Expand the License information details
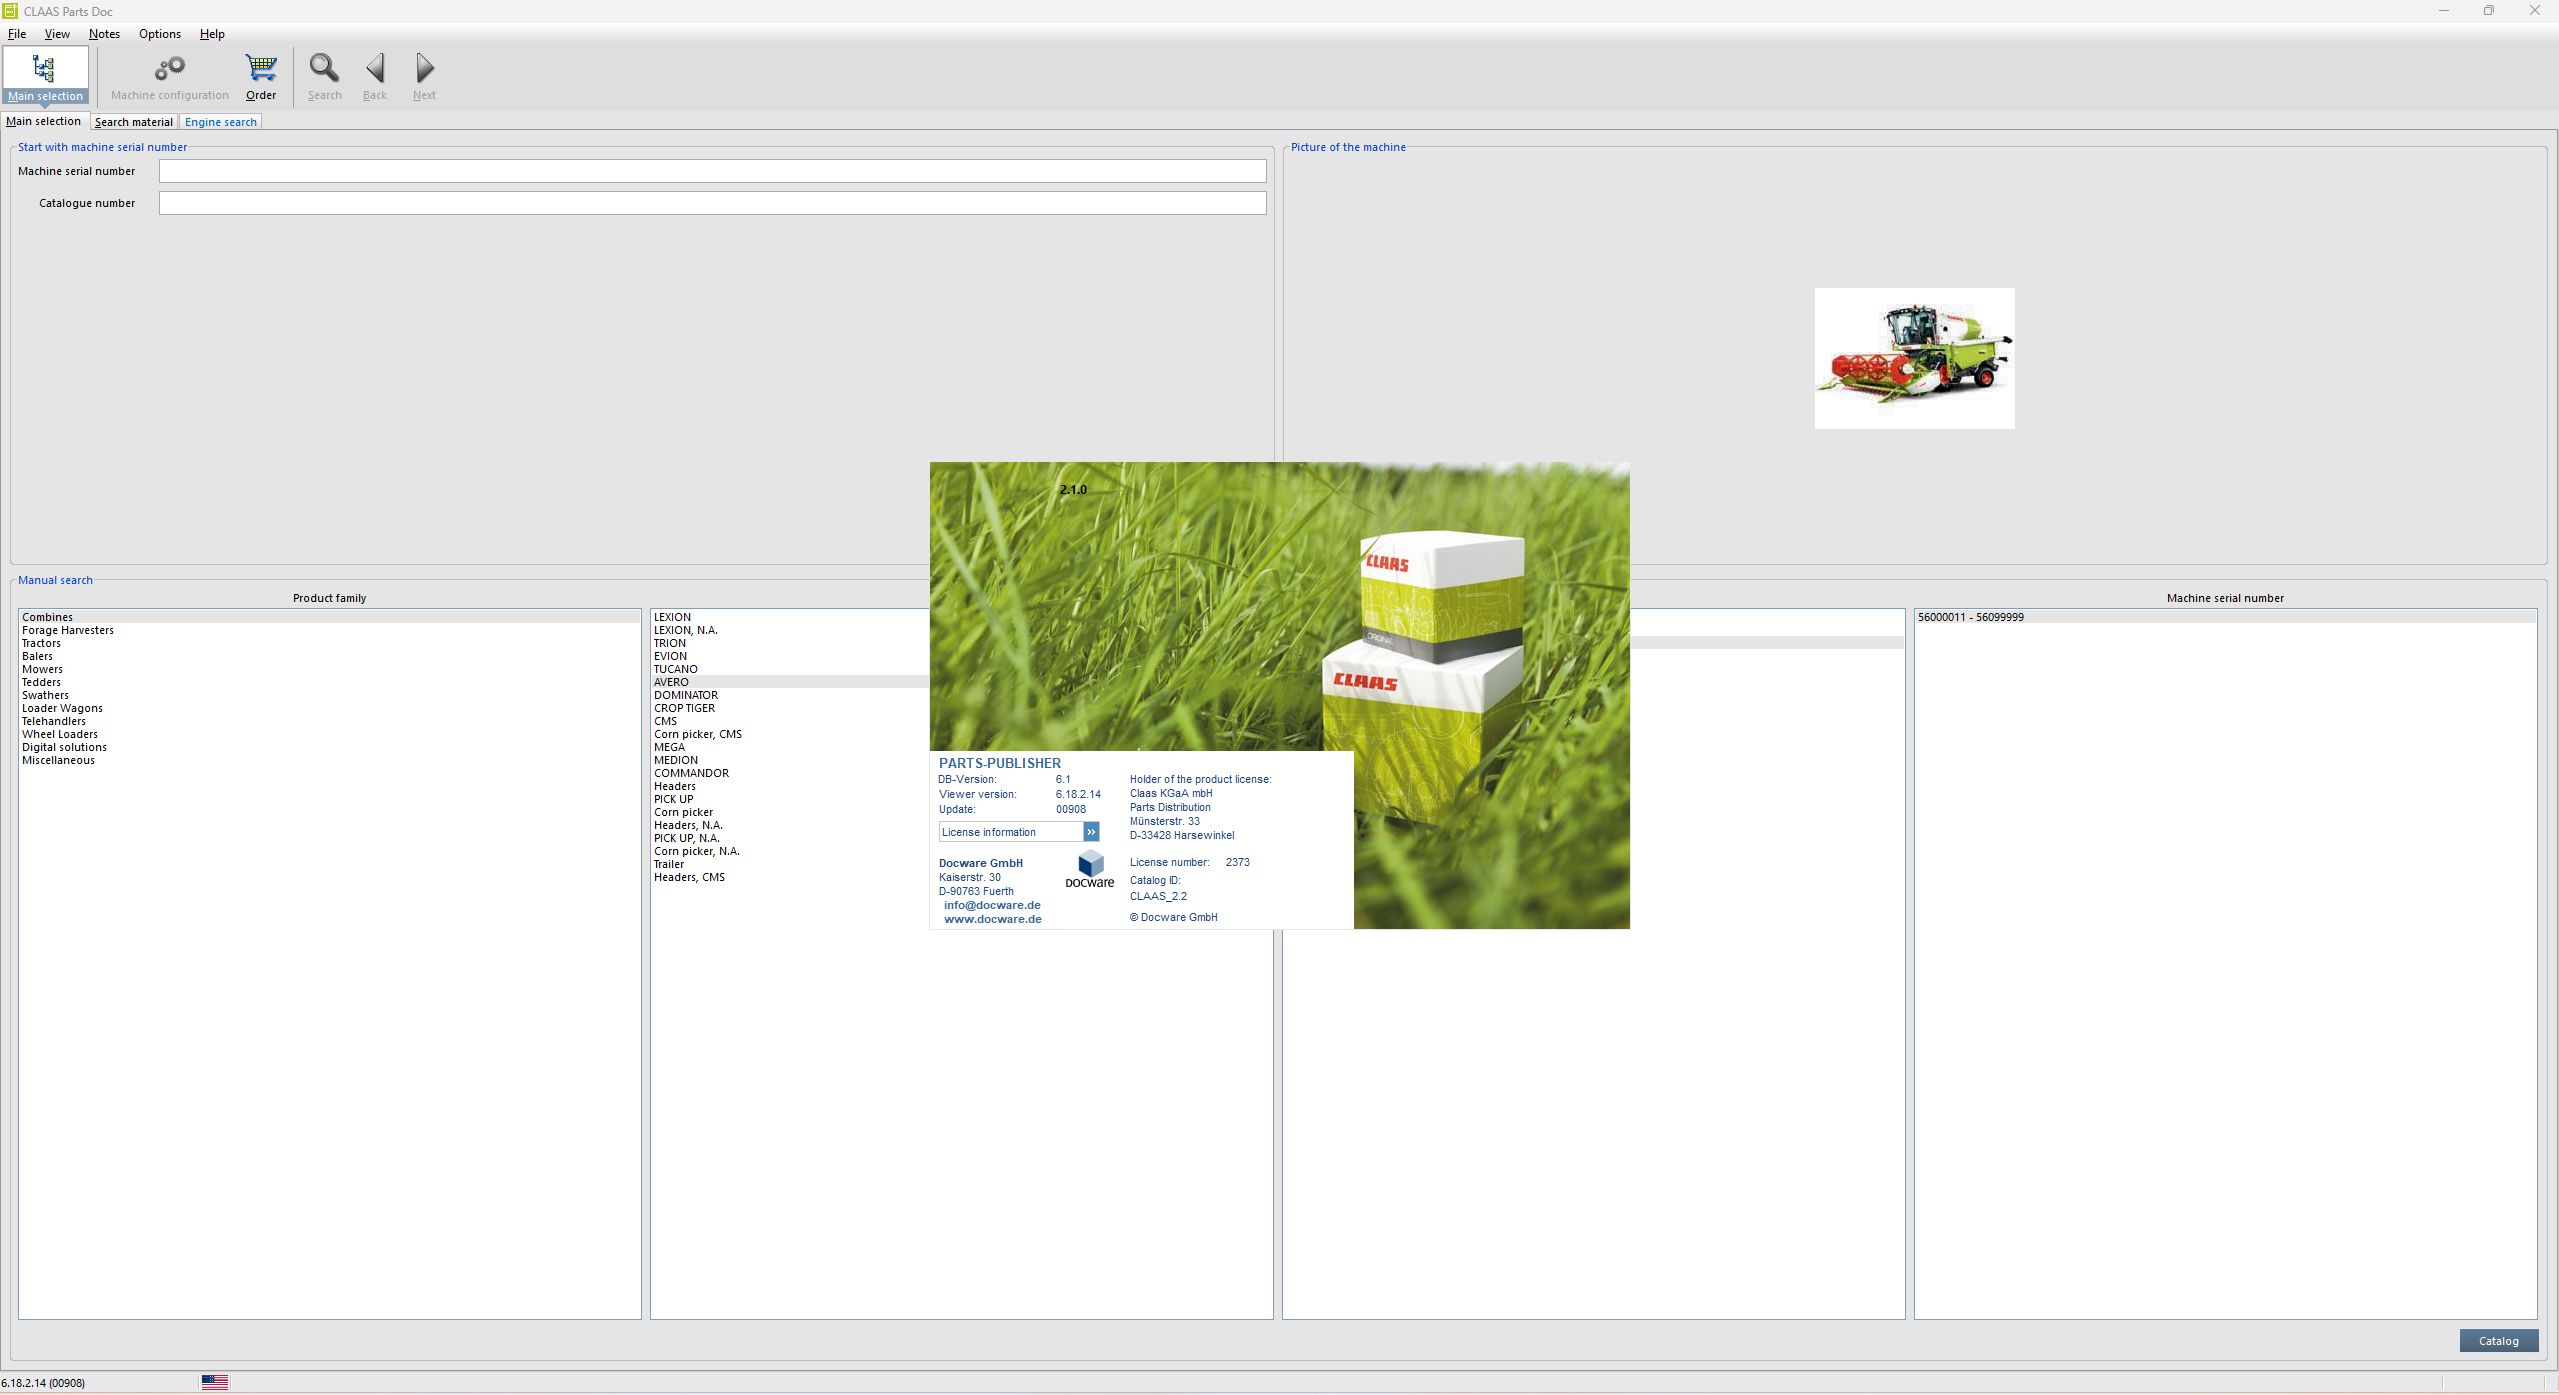 (1089, 831)
